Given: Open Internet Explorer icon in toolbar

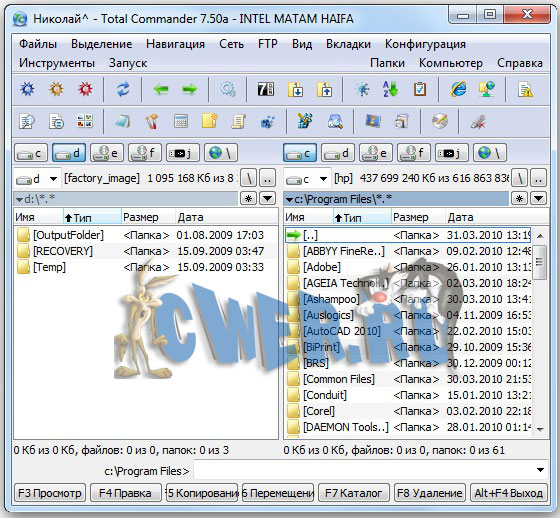Looking at the screenshot, I should click(459, 89).
